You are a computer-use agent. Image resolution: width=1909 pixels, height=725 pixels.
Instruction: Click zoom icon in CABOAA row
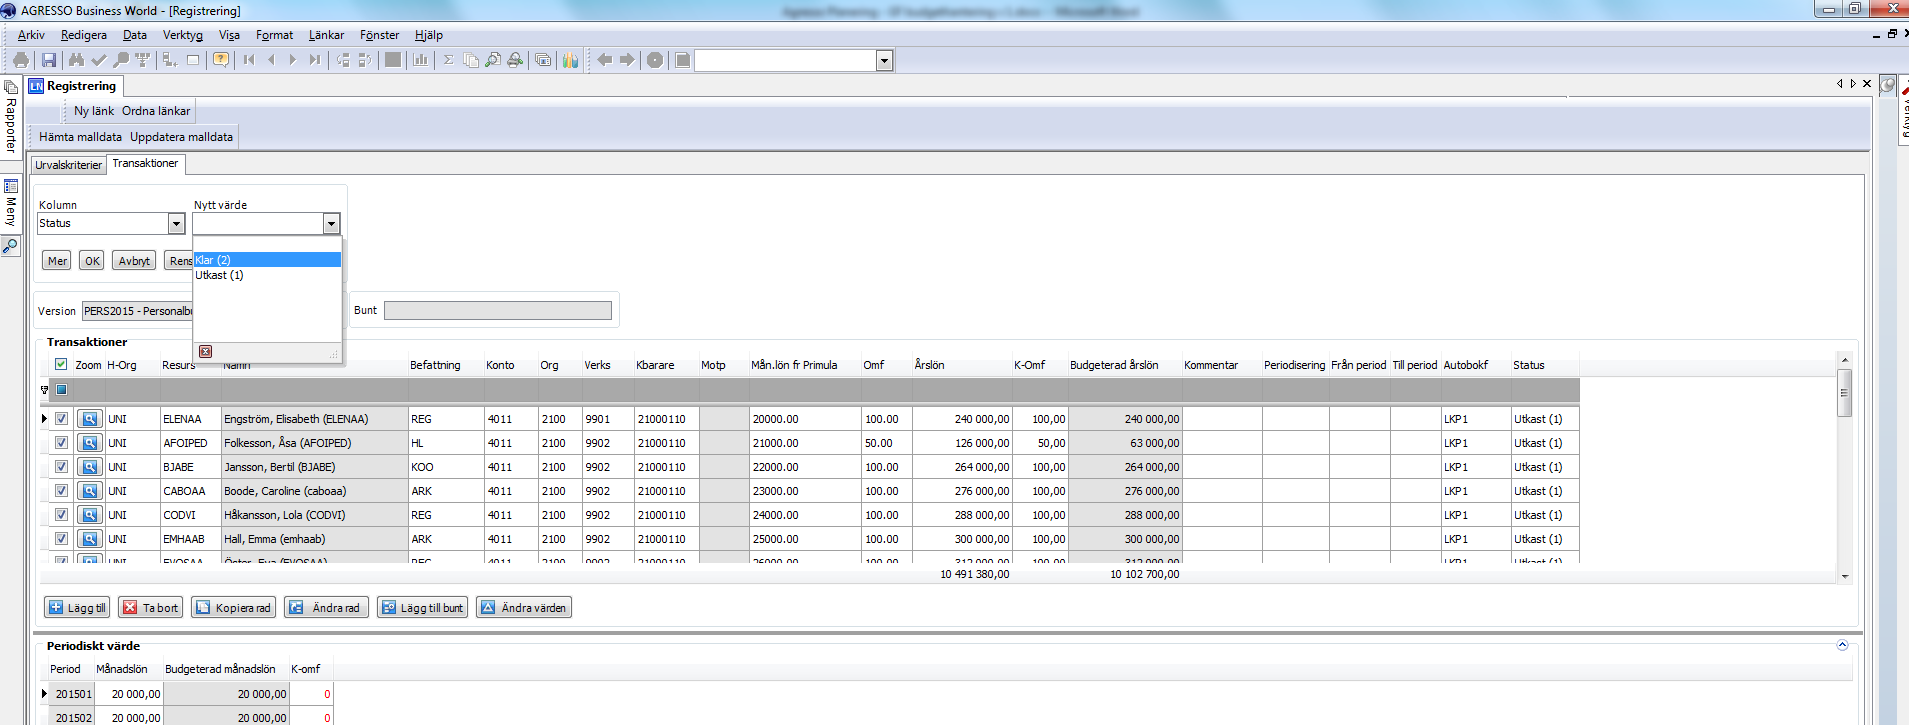(x=89, y=491)
